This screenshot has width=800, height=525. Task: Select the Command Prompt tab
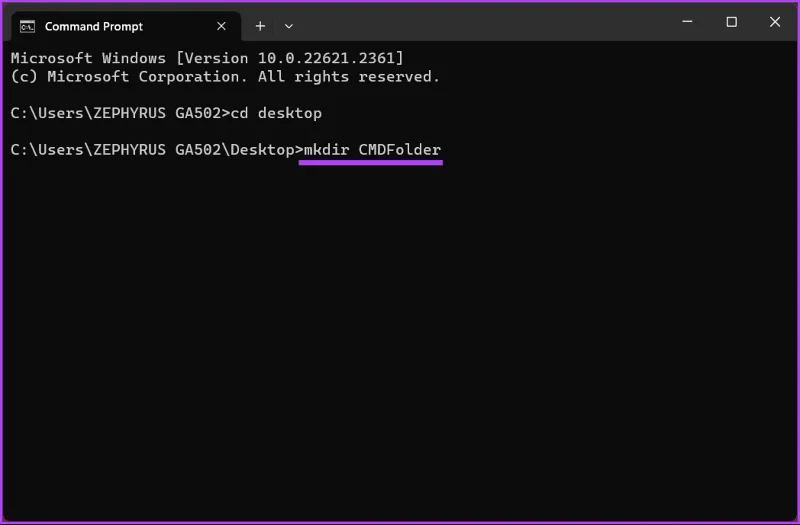pyautogui.click(x=126, y=26)
